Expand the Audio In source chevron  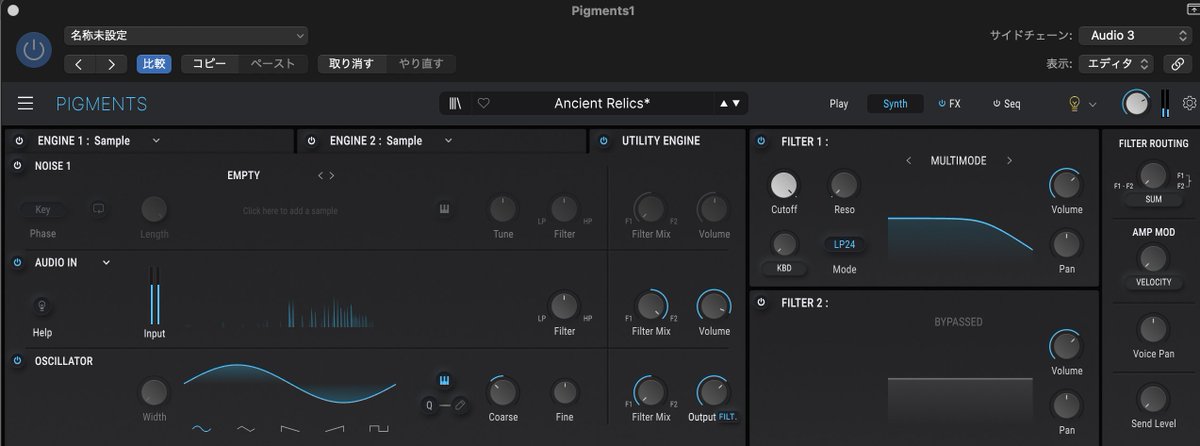pyautogui.click(x=106, y=263)
